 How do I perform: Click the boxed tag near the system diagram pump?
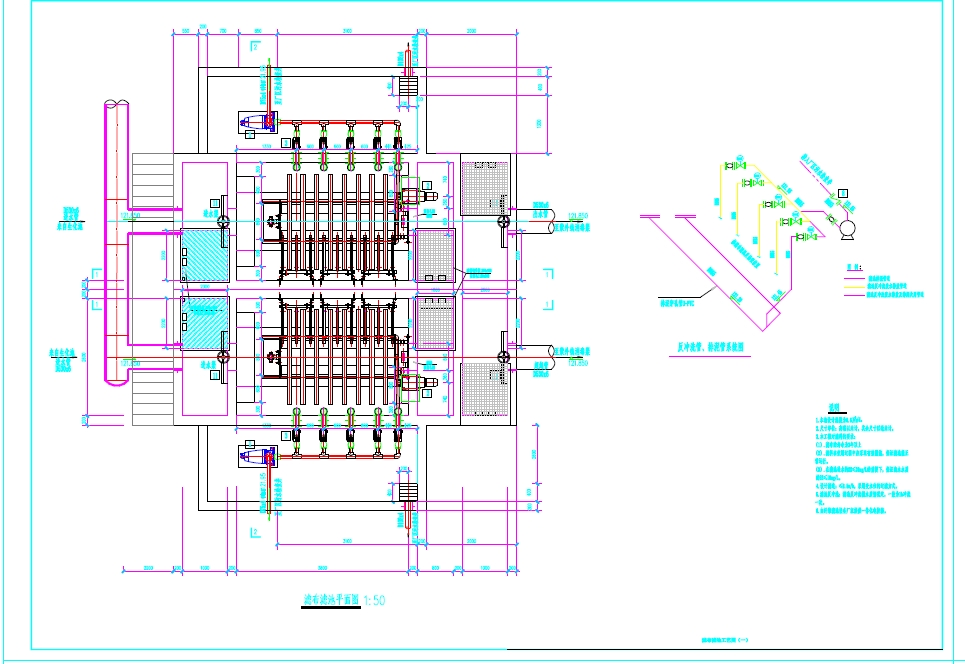(x=844, y=194)
